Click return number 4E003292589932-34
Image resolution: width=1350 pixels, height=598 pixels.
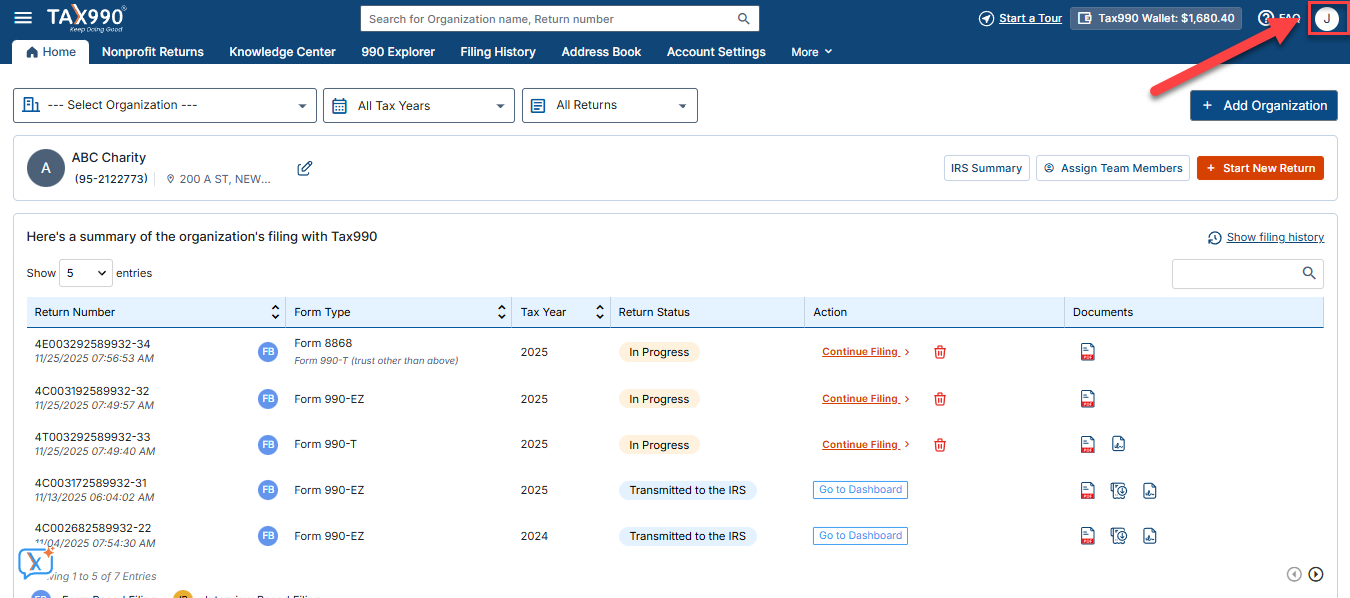[x=92, y=344]
